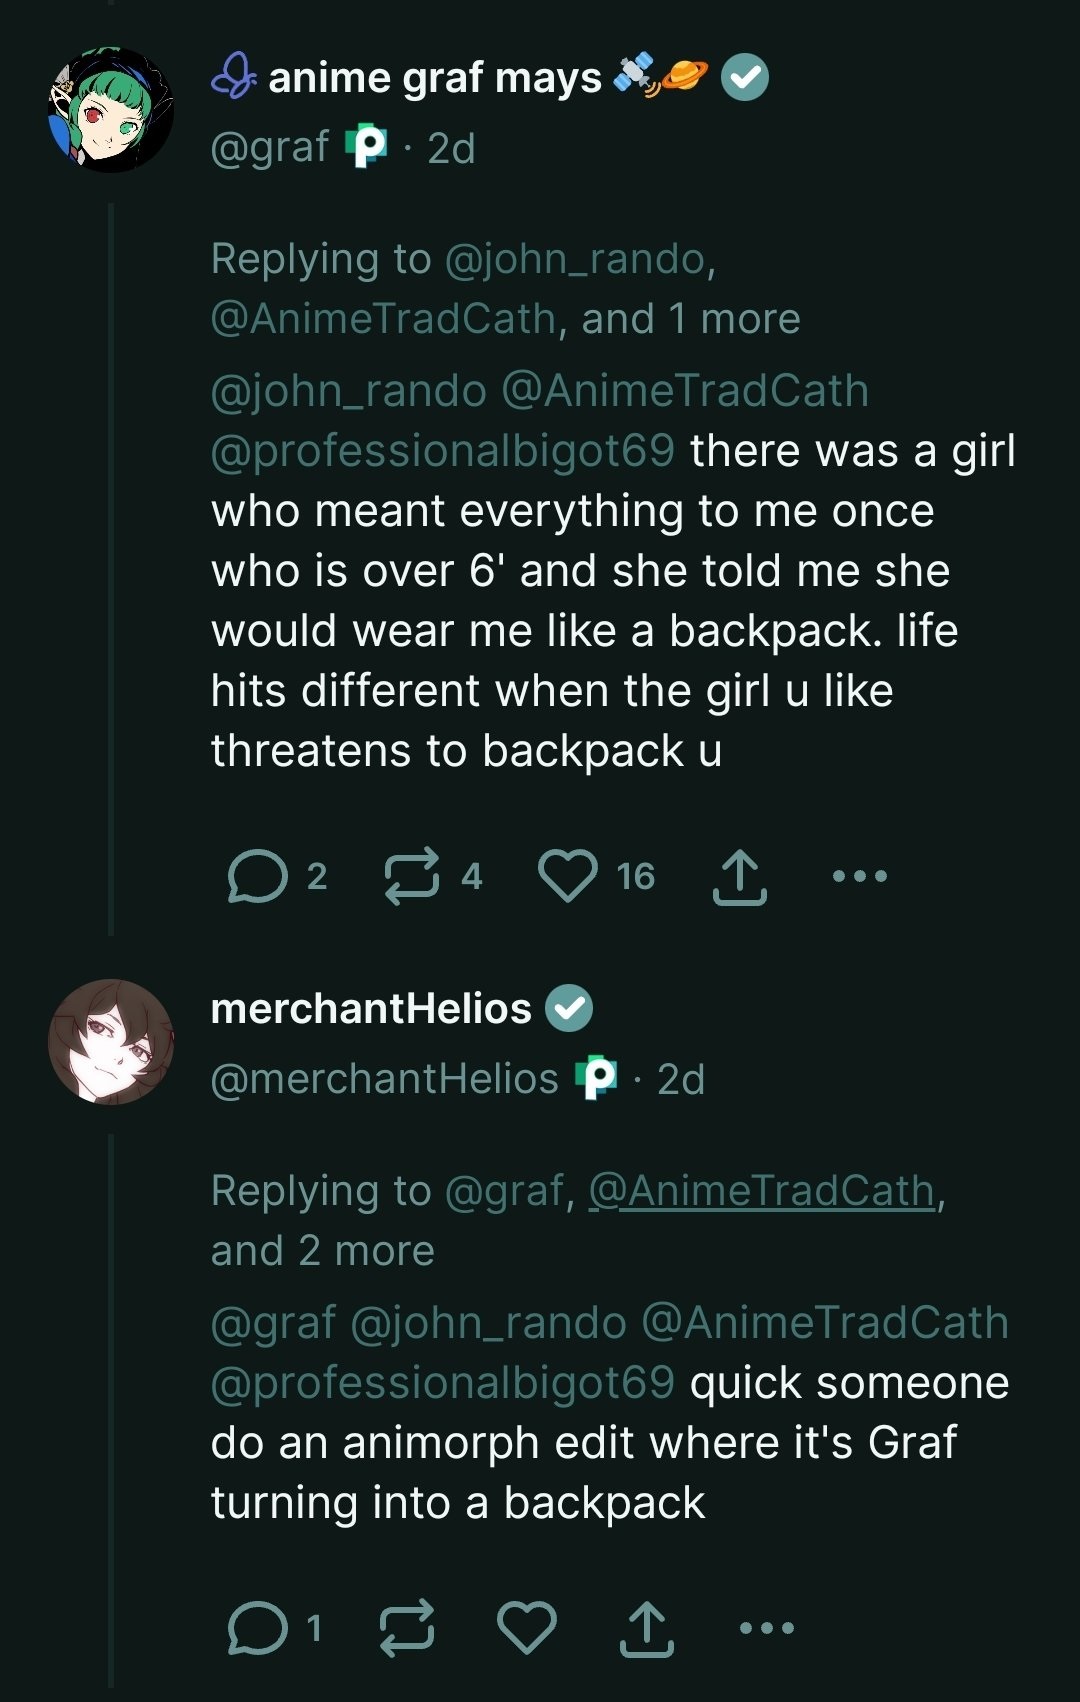Open graf's green-haired profile avatar
The height and width of the screenshot is (1702, 1080).
coord(111,109)
